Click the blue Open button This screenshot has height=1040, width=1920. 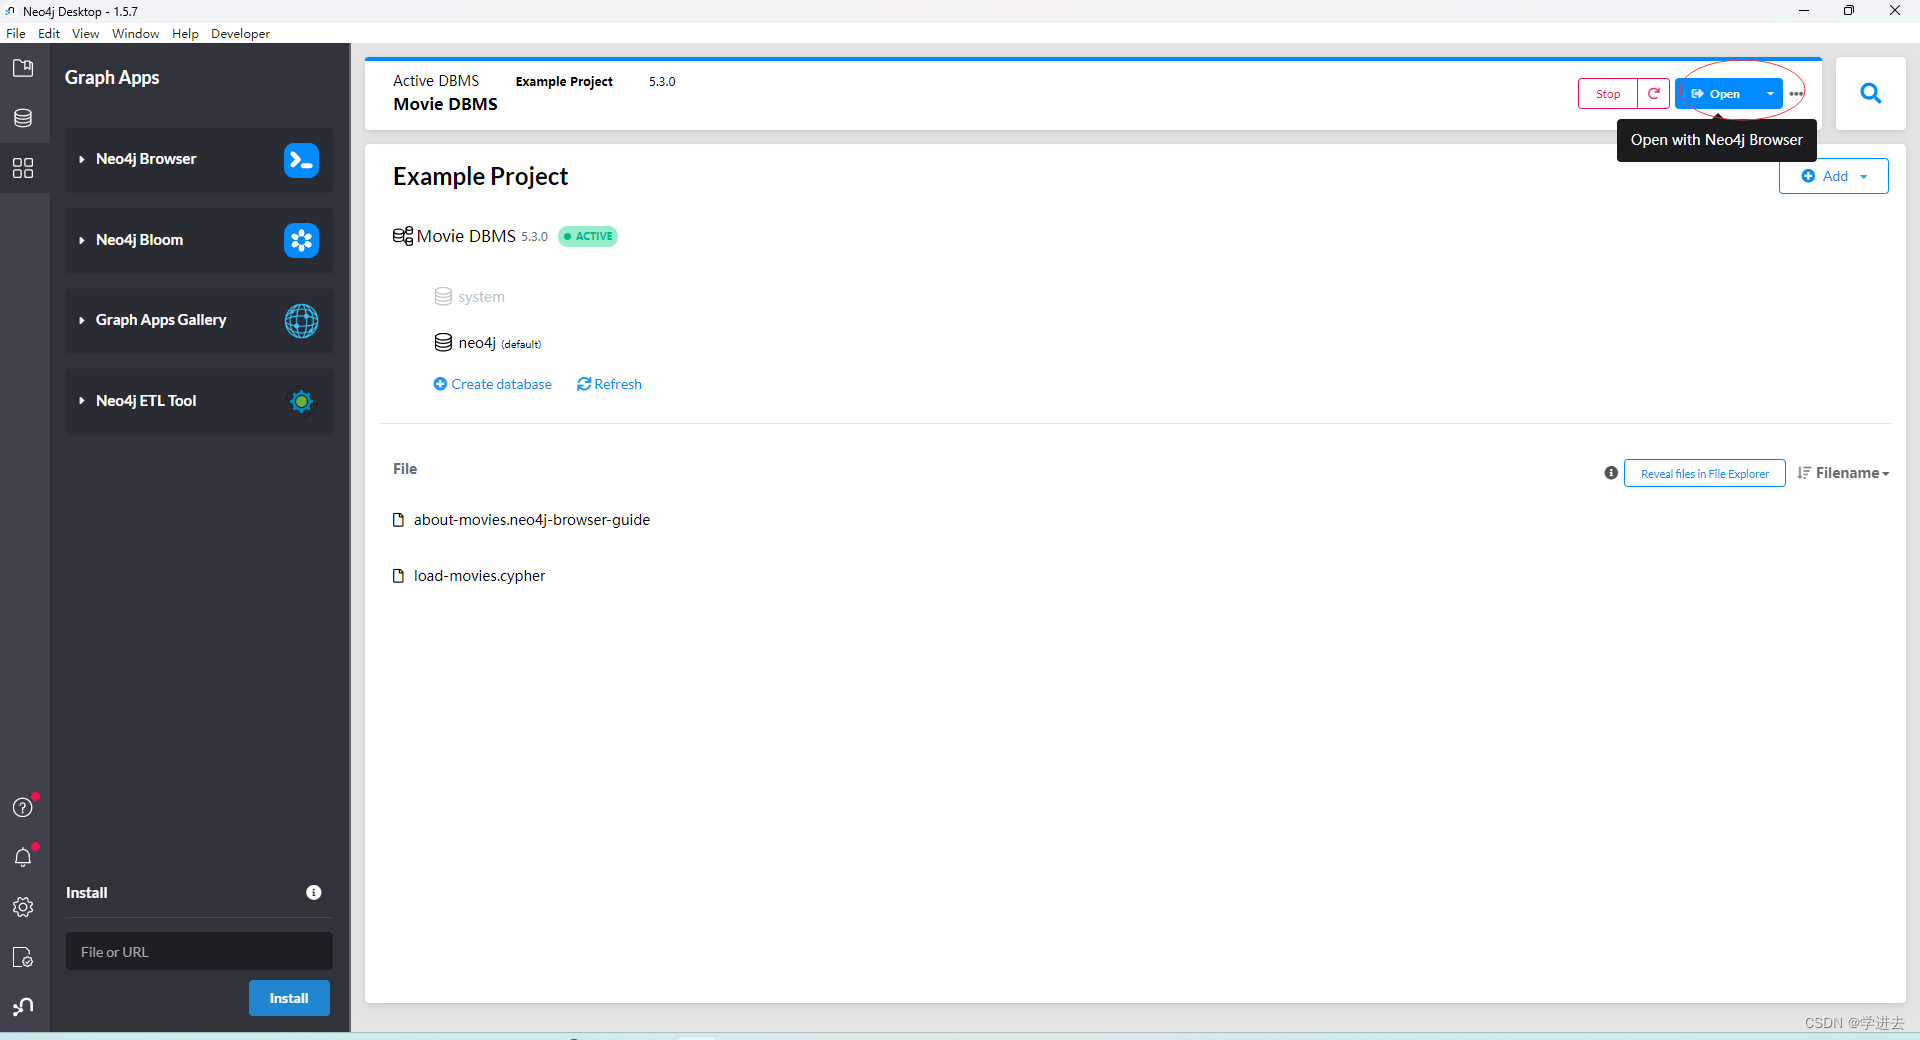tap(1717, 94)
